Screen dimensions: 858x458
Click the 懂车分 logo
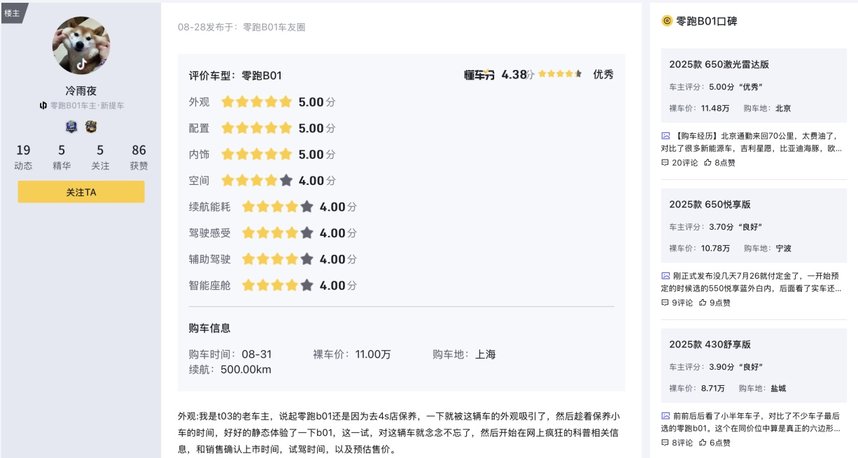click(x=479, y=75)
